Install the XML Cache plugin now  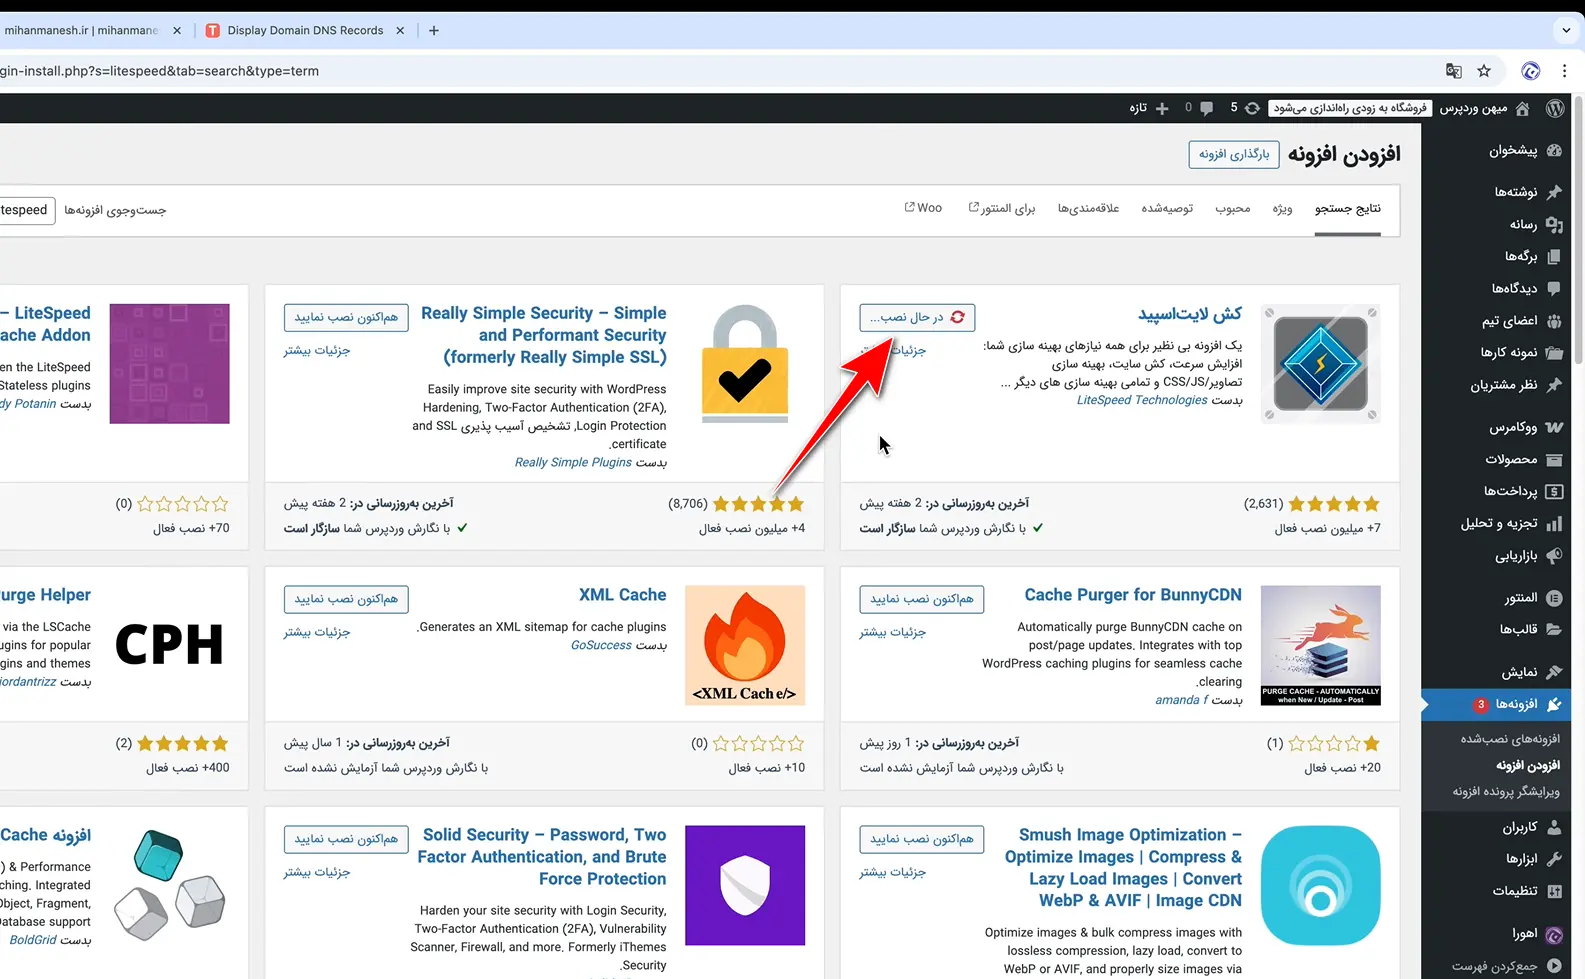click(x=346, y=599)
